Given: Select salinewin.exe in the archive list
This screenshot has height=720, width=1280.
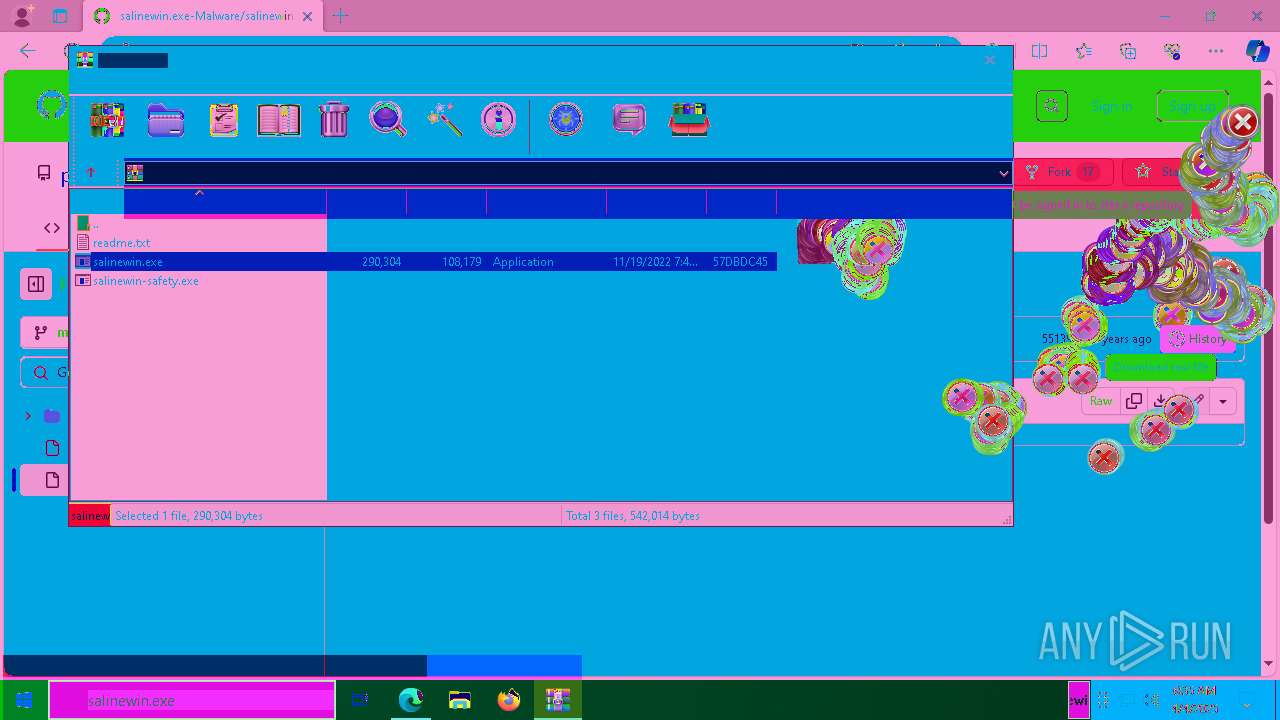Looking at the screenshot, I should click(425, 262).
